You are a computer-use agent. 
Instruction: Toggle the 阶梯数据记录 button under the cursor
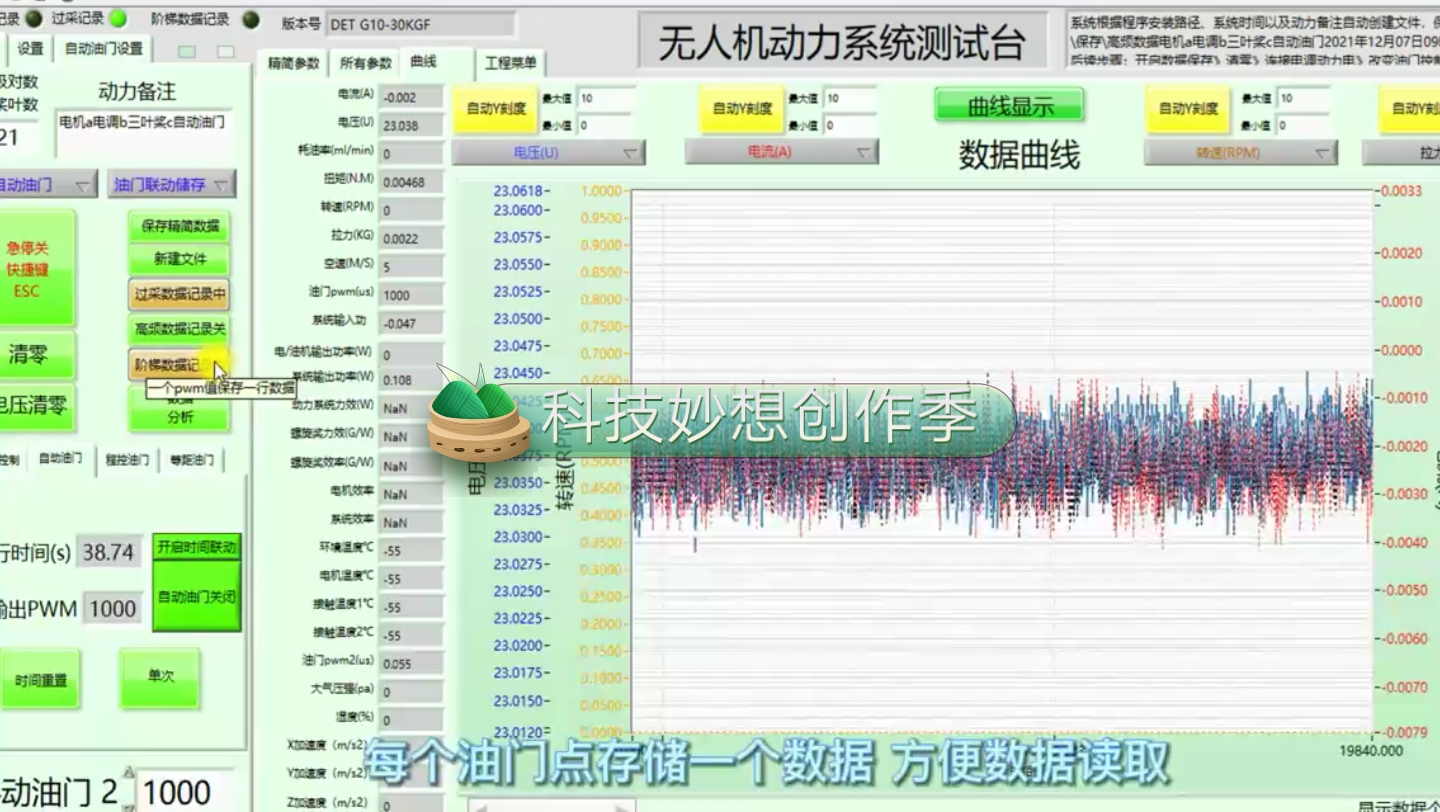178,364
